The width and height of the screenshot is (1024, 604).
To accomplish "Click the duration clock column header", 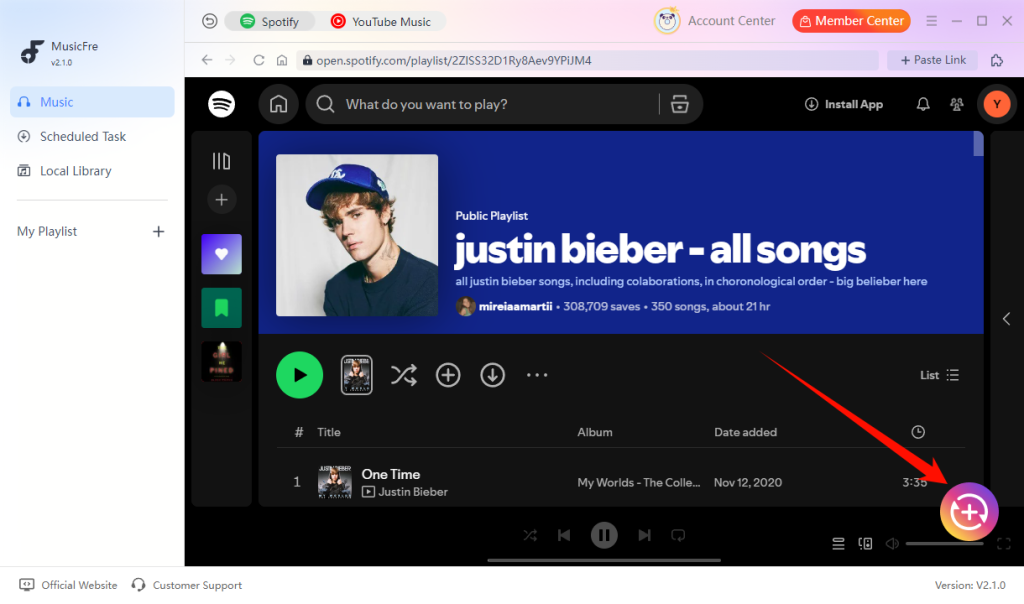I will 918,432.
